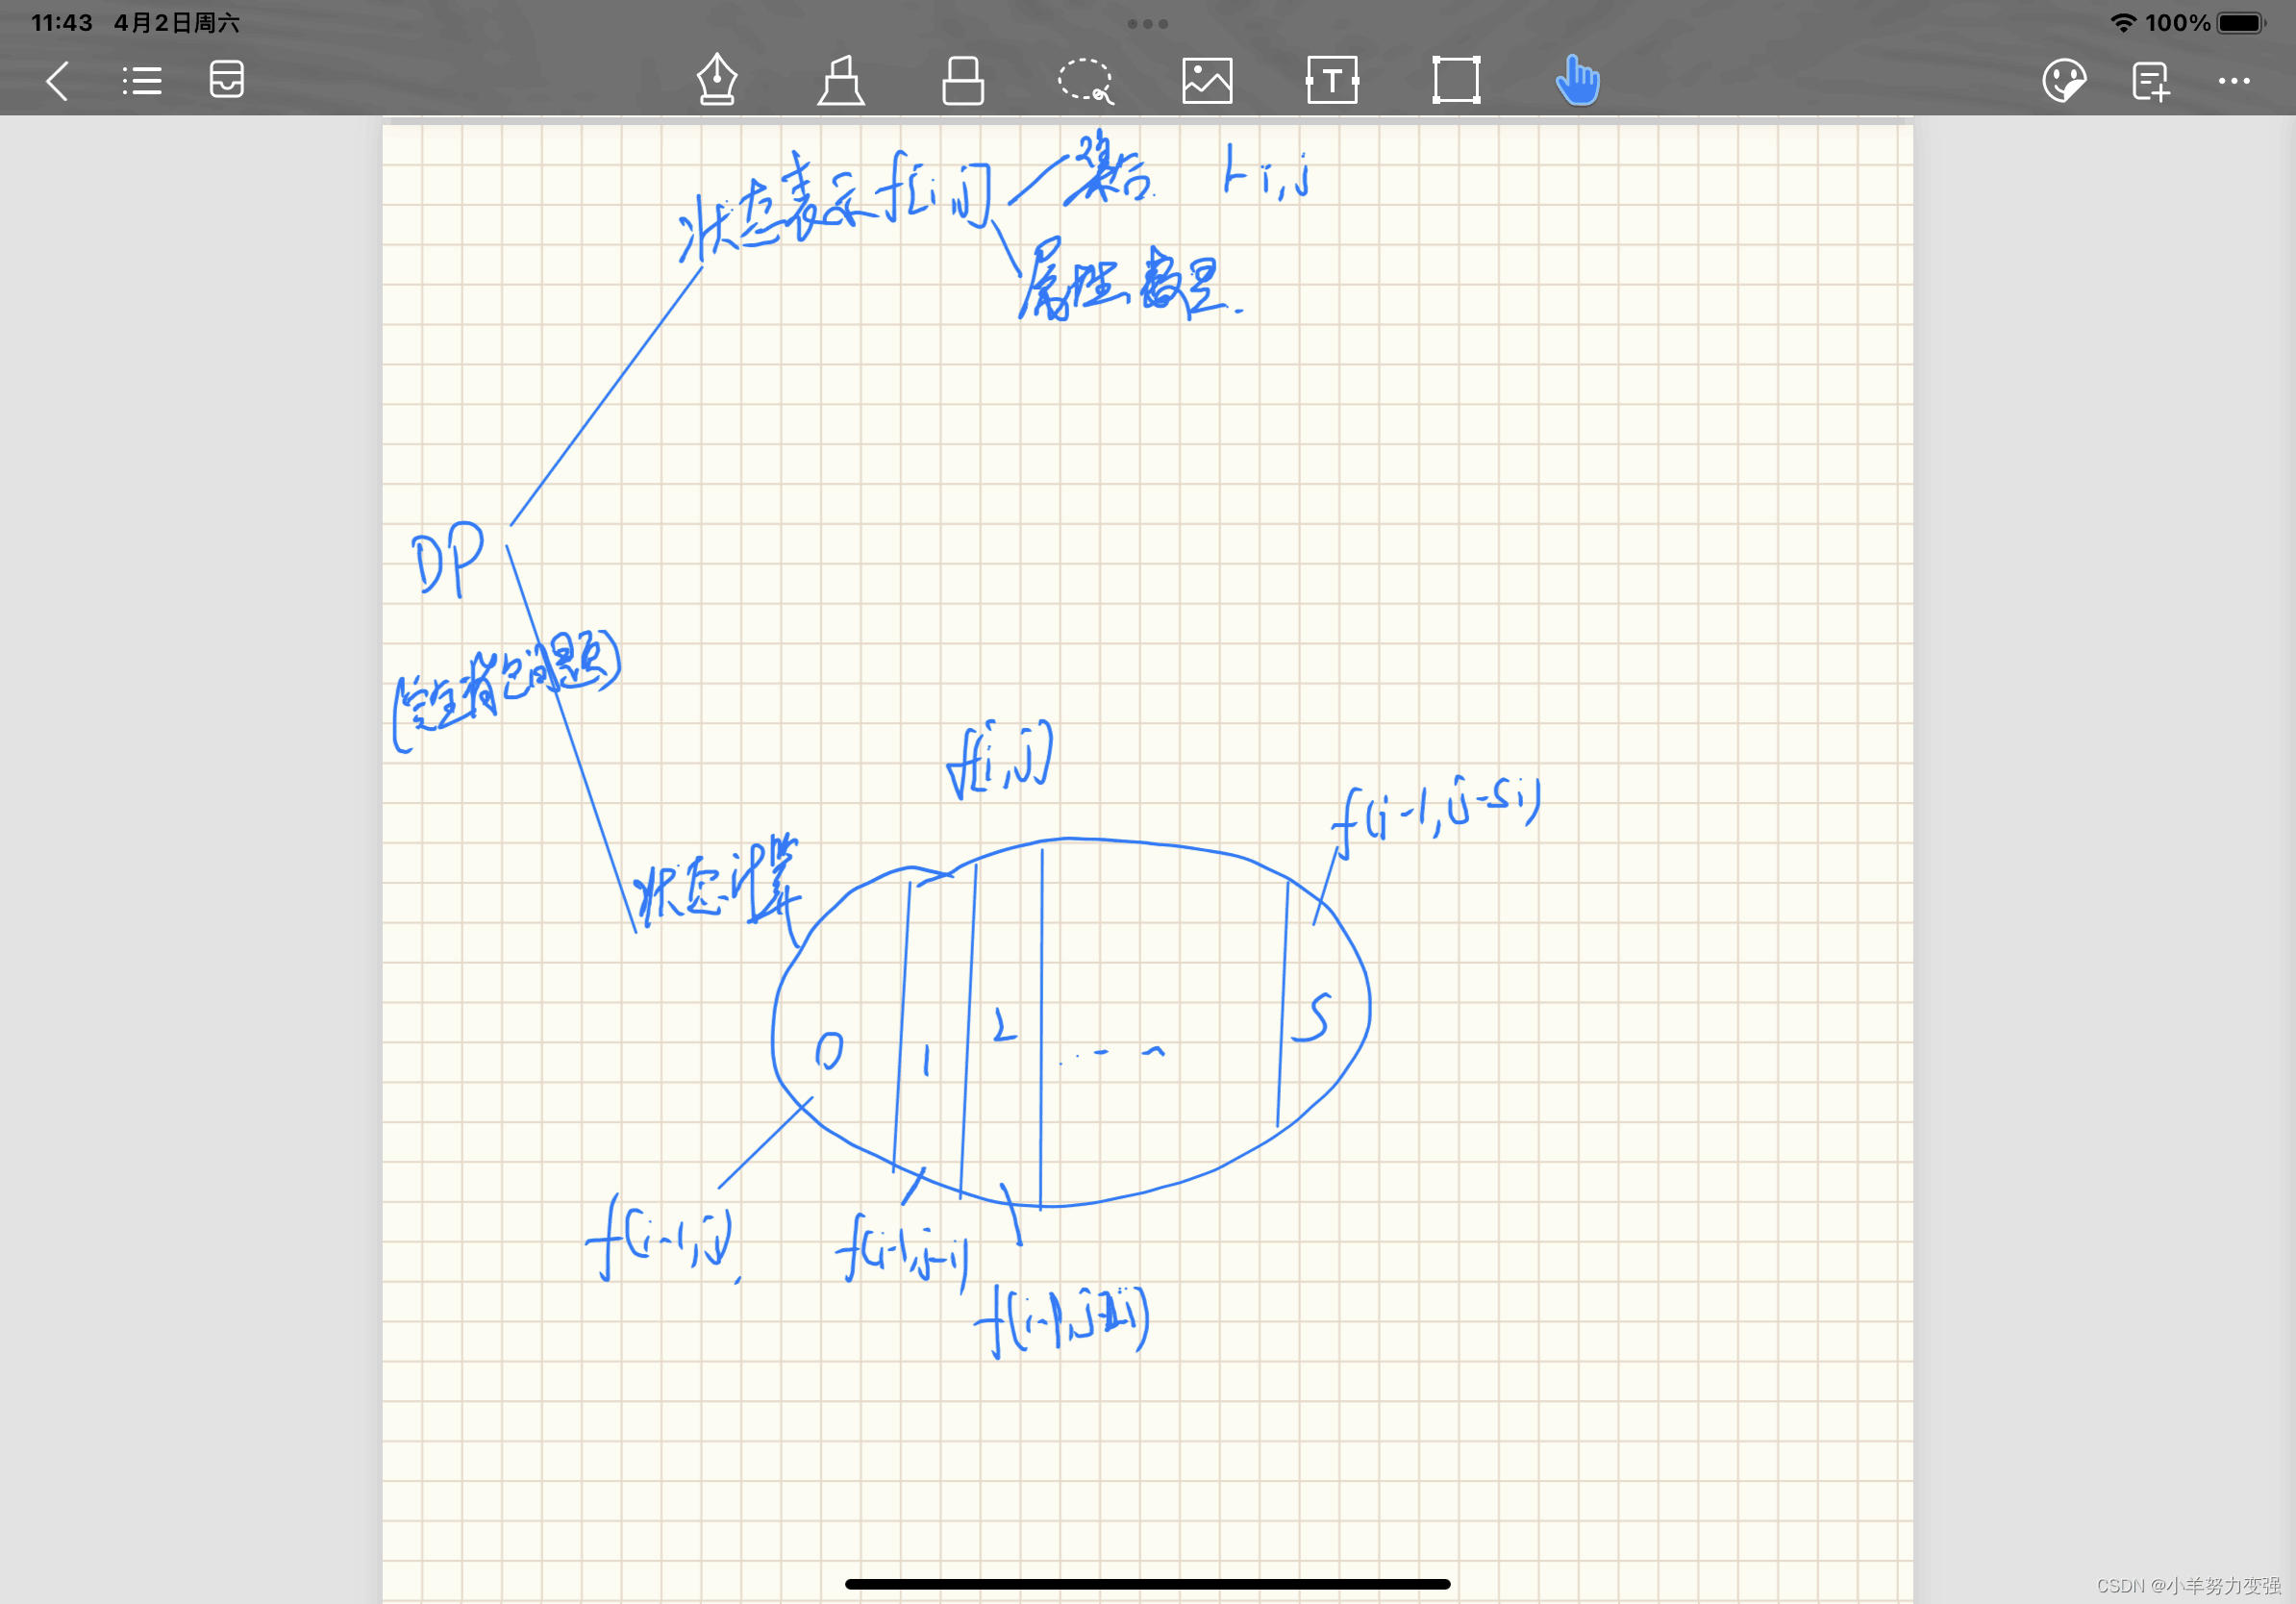Viewport: 2296px width, 1604px height.
Task: Select the fountain pen tool
Action: pos(717,79)
